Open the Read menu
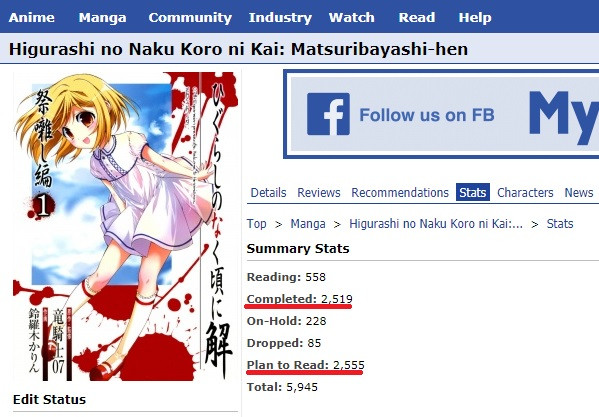Viewport: 599px width, 417px height. point(417,17)
